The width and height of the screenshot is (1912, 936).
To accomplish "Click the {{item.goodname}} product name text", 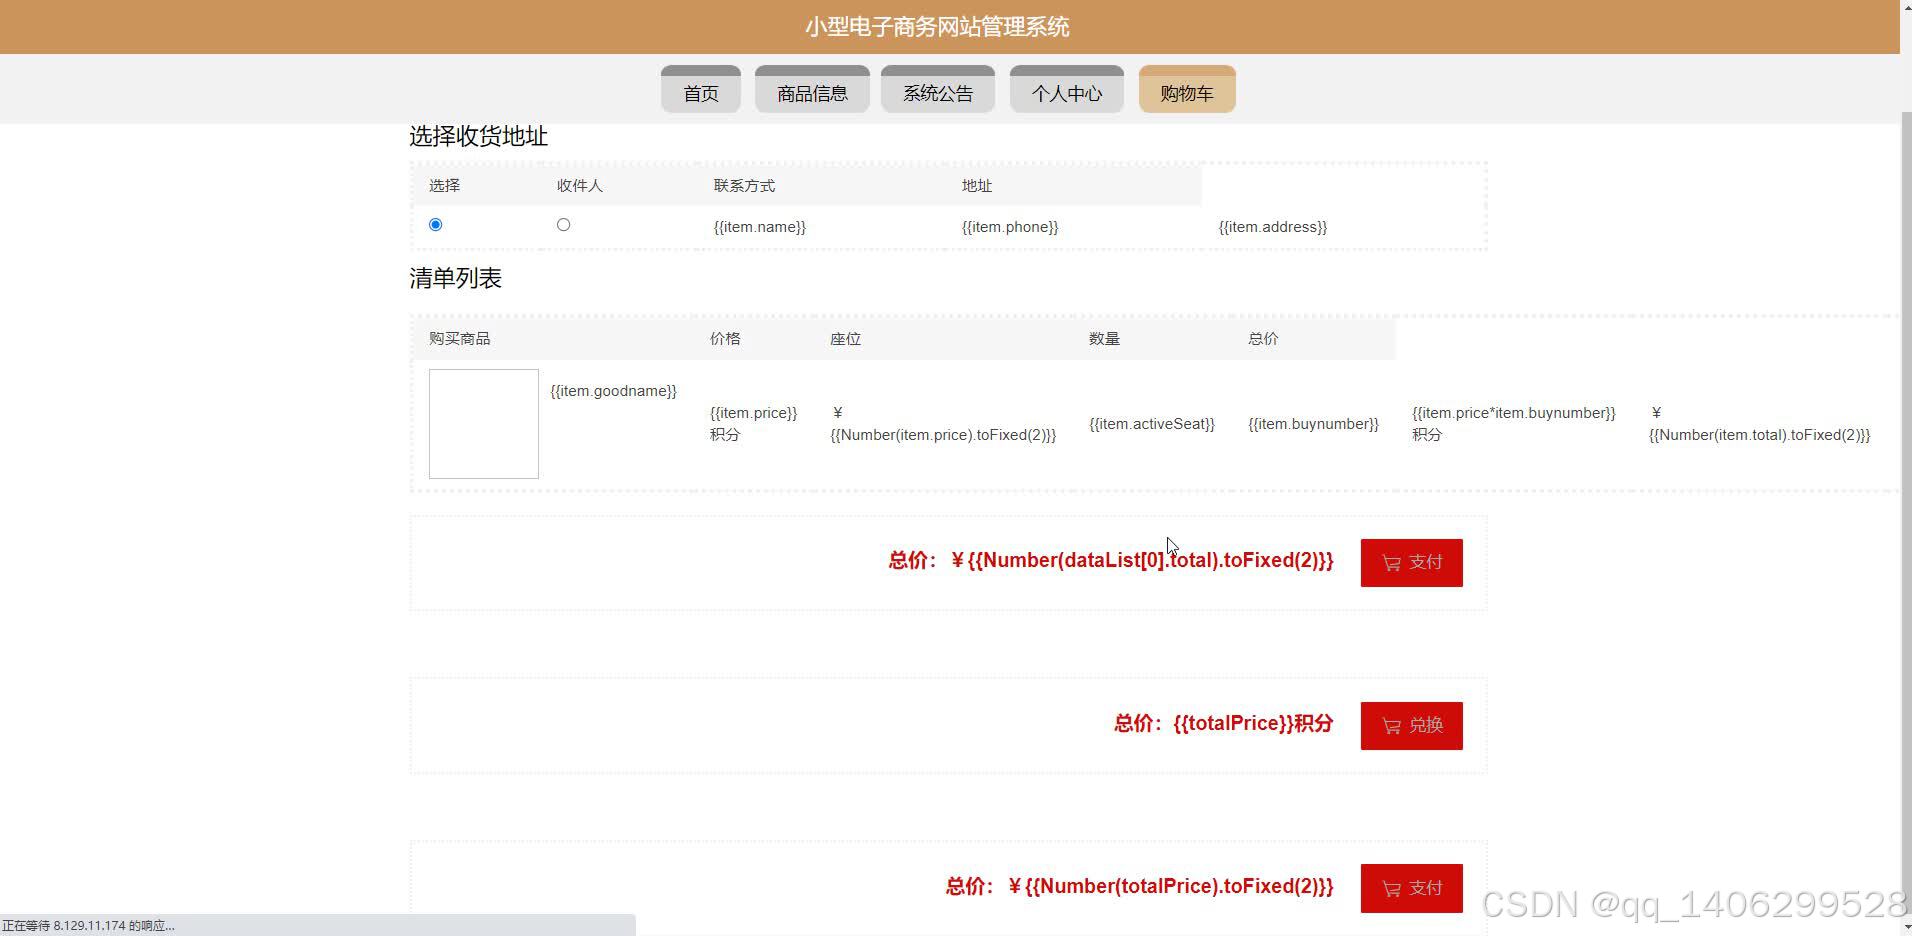I will point(613,390).
